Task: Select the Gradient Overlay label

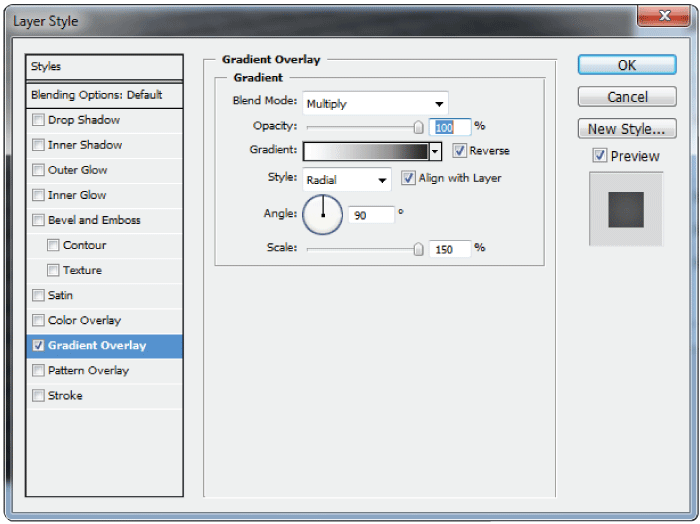Action: coord(97,345)
